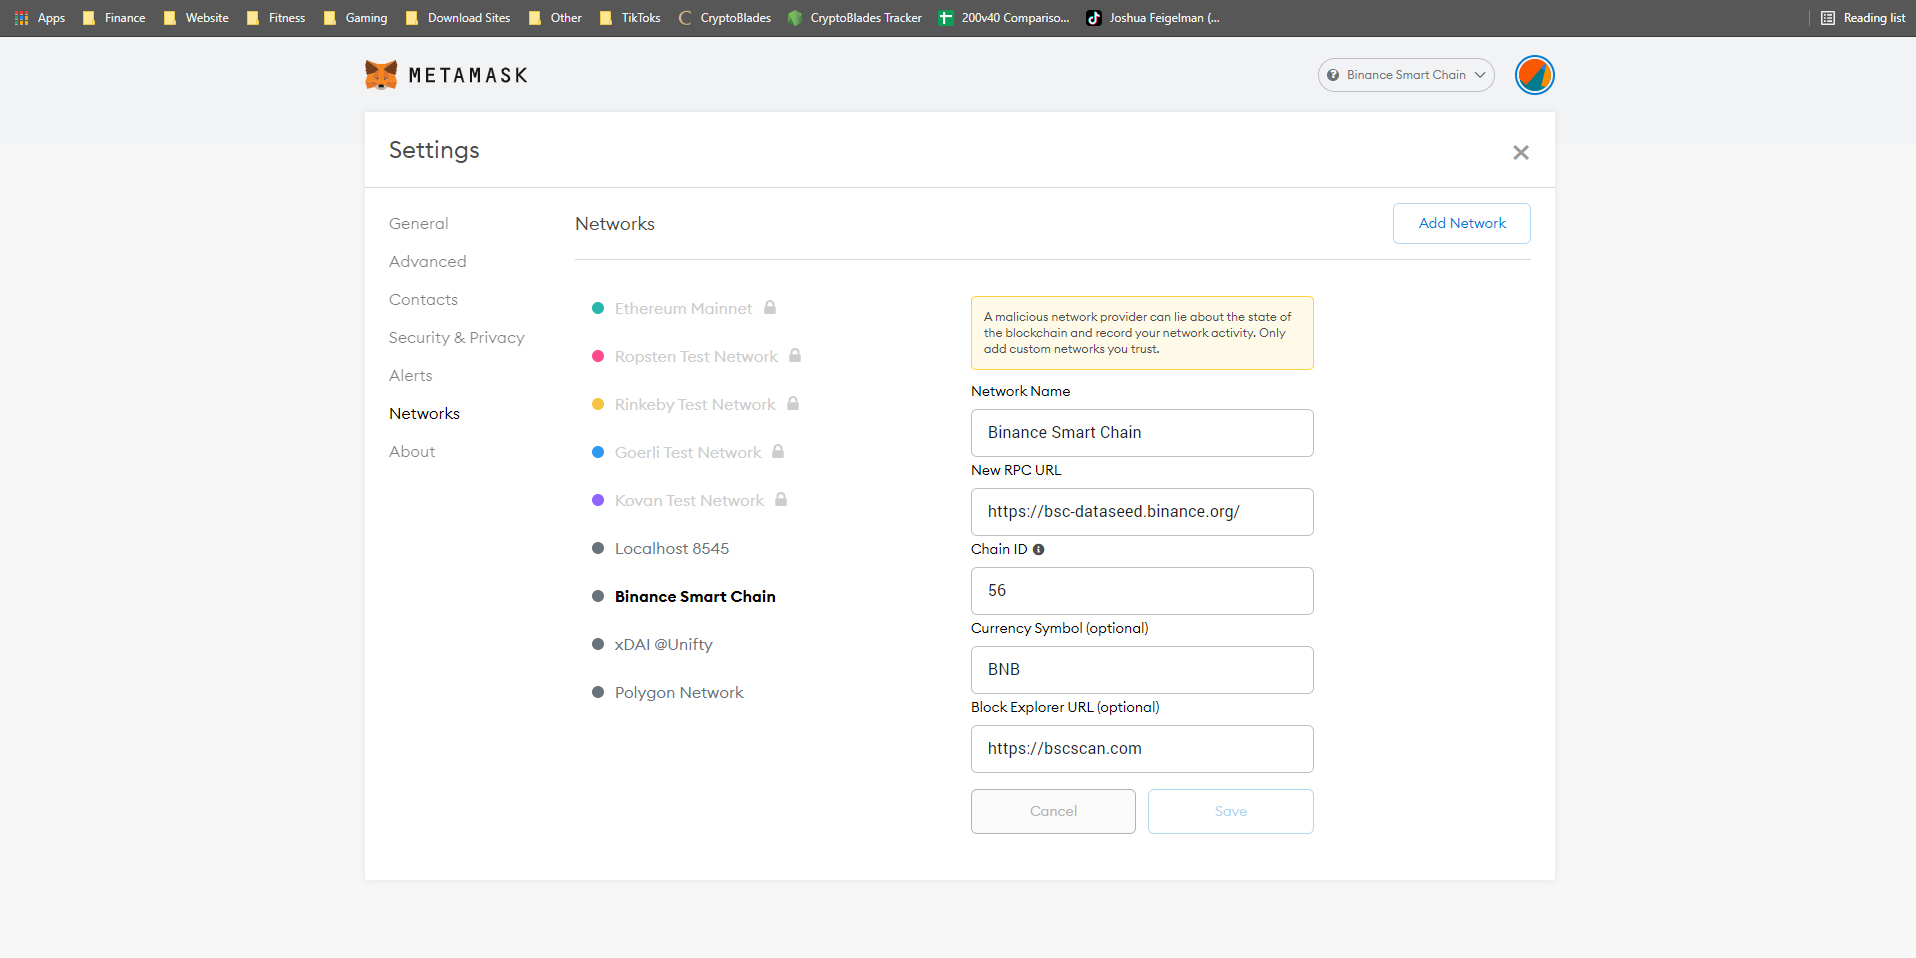
Task: Click the New RPC URL input field
Action: (1142, 512)
